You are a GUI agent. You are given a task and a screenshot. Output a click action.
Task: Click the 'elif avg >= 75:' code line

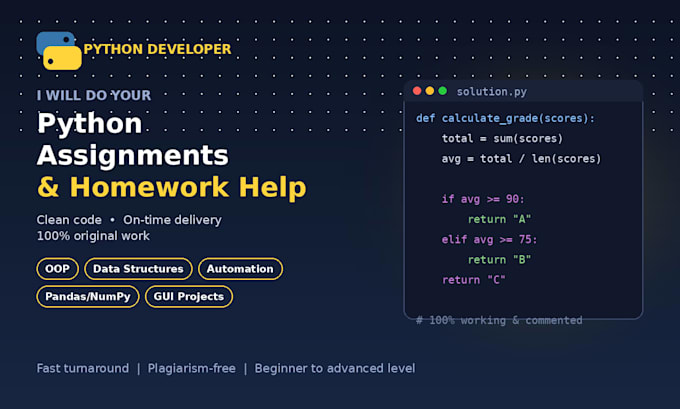coord(489,239)
